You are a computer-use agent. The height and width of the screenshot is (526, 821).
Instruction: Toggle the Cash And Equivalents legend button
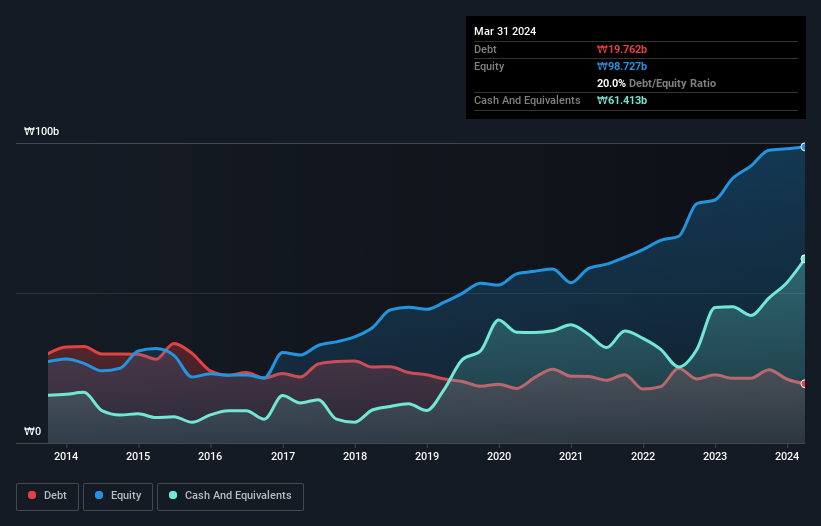[230, 496]
